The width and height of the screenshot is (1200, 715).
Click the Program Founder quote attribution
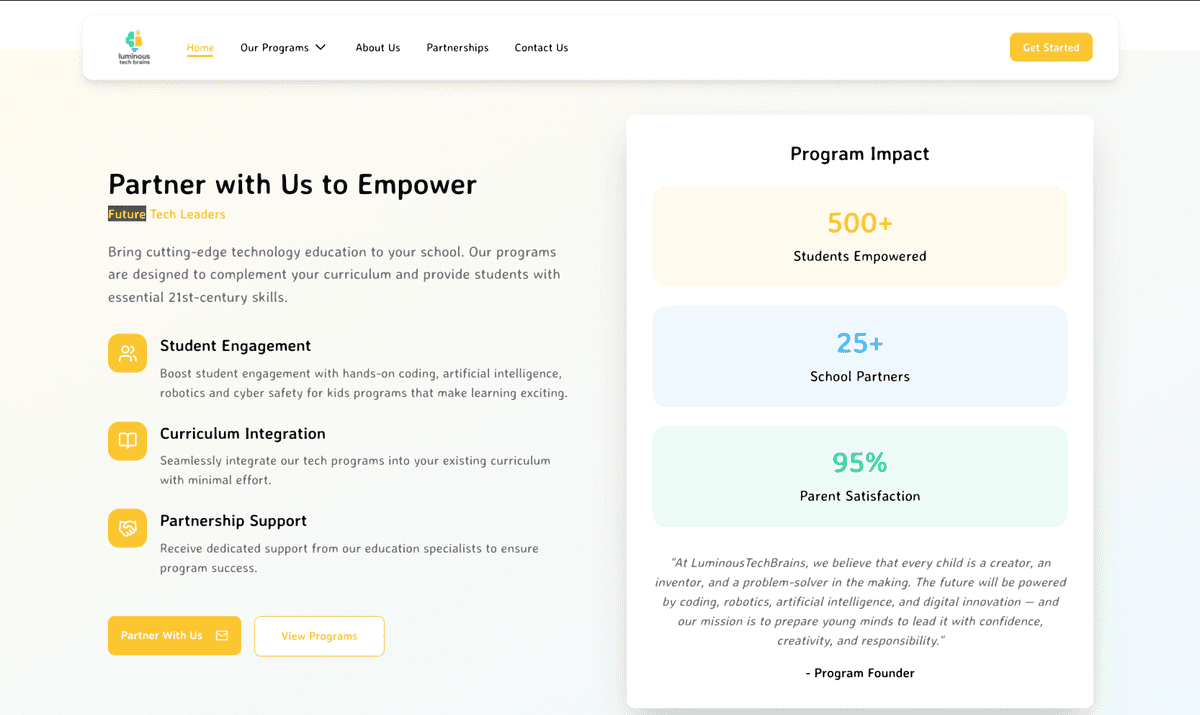860,673
